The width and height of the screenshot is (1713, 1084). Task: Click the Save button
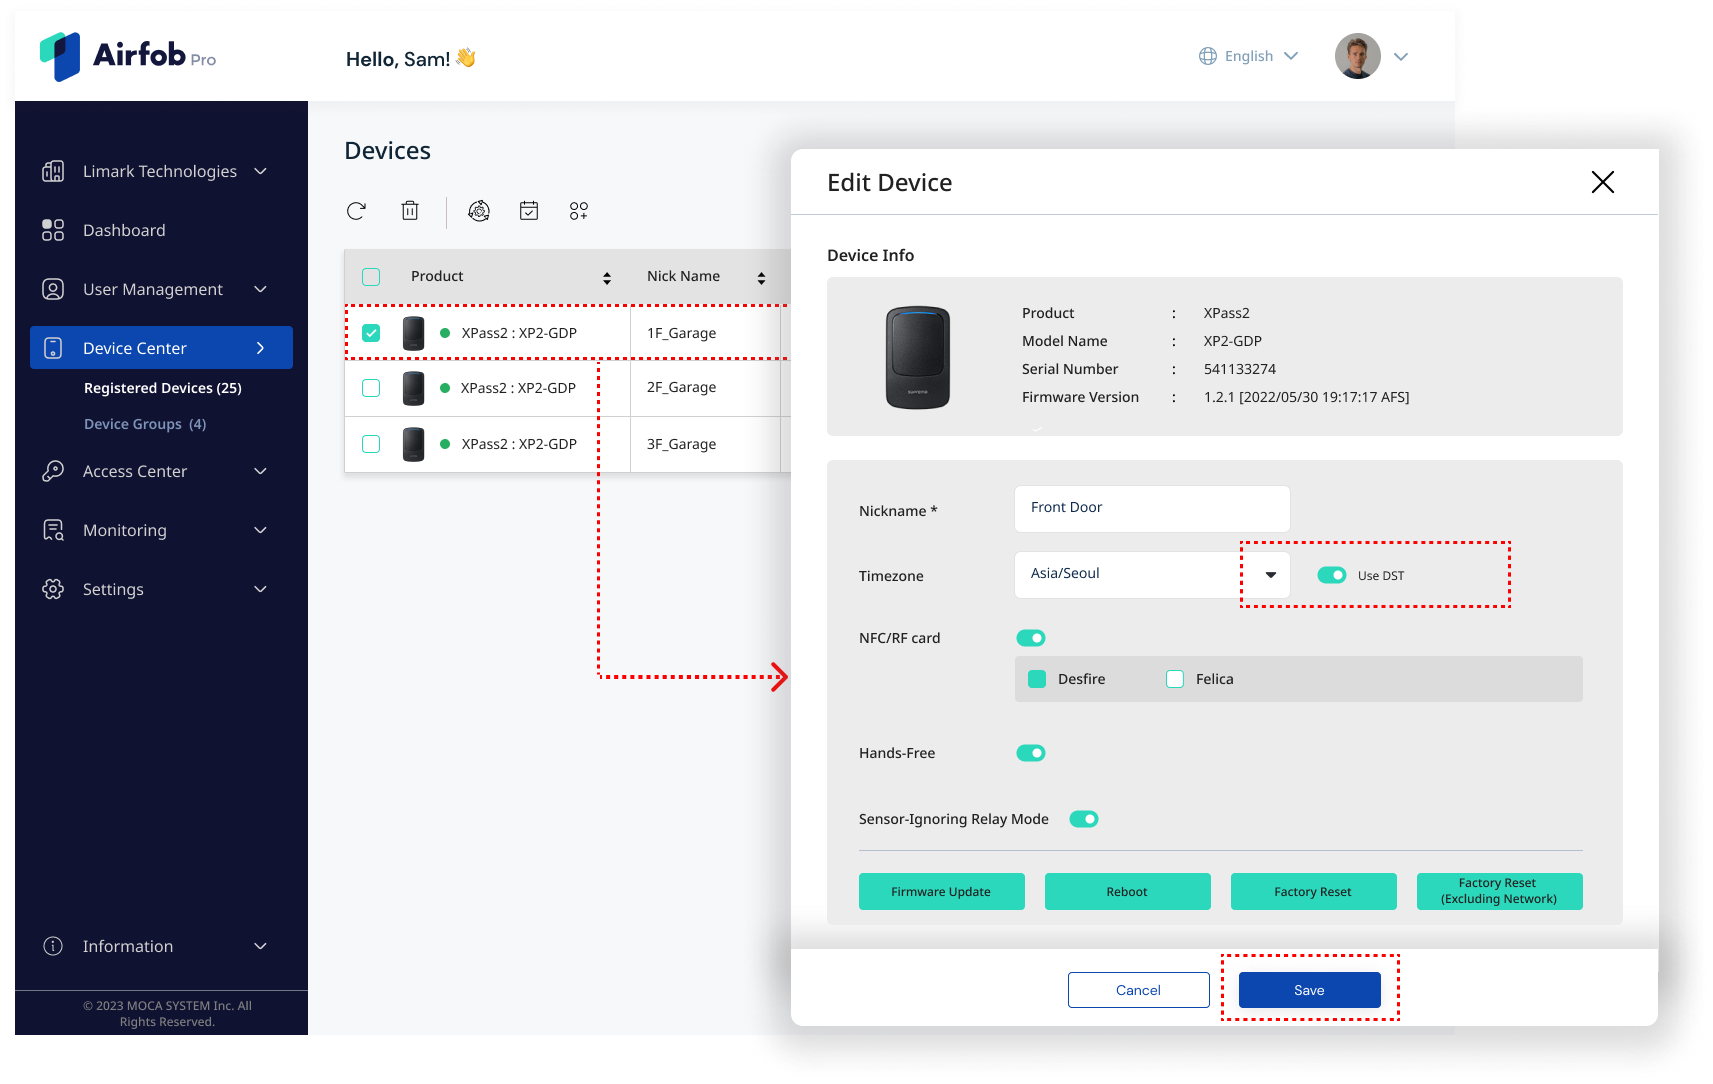1309,990
